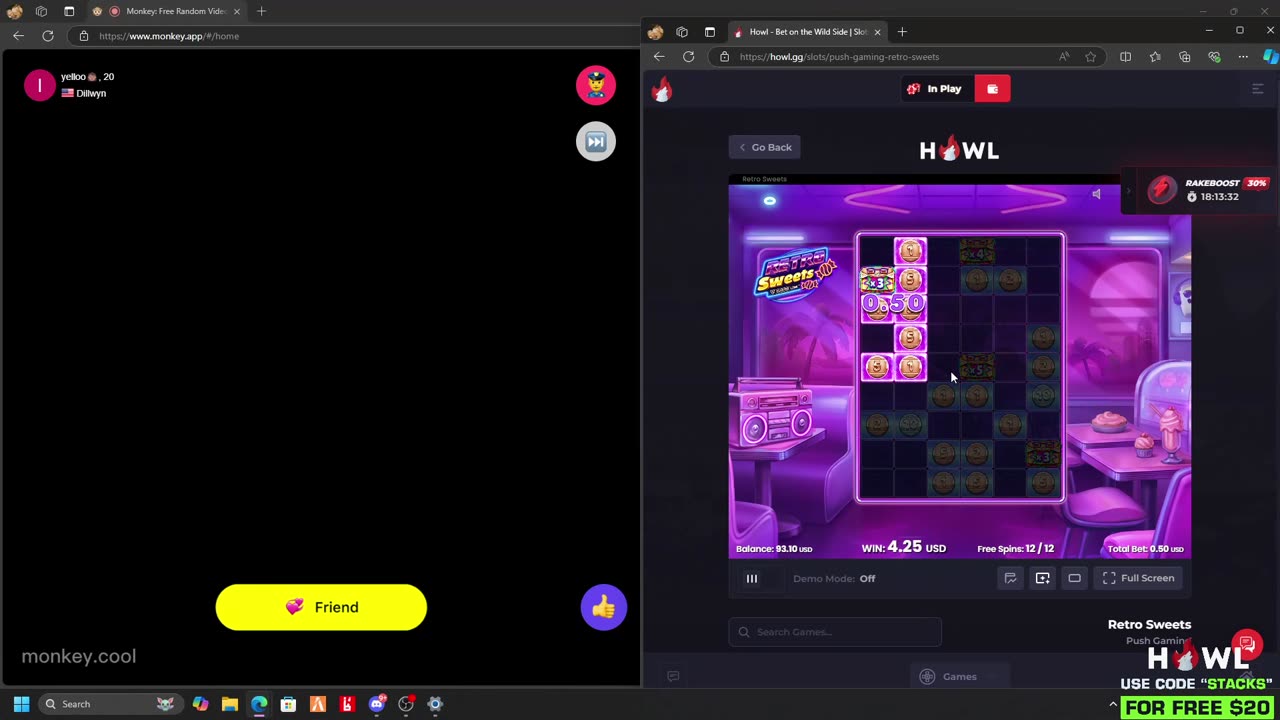The height and width of the screenshot is (720, 1280).
Task: Open game stats chart icon
Action: tap(1010, 578)
